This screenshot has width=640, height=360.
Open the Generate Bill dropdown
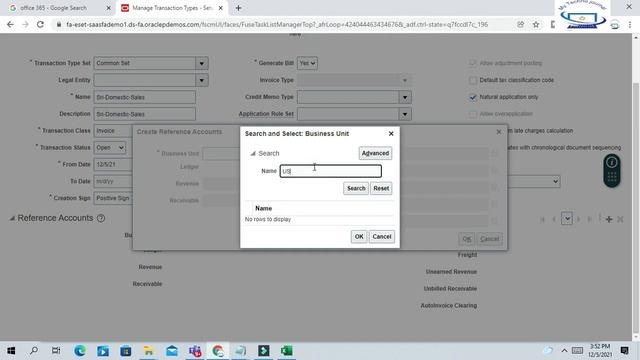tap(307, 63)
